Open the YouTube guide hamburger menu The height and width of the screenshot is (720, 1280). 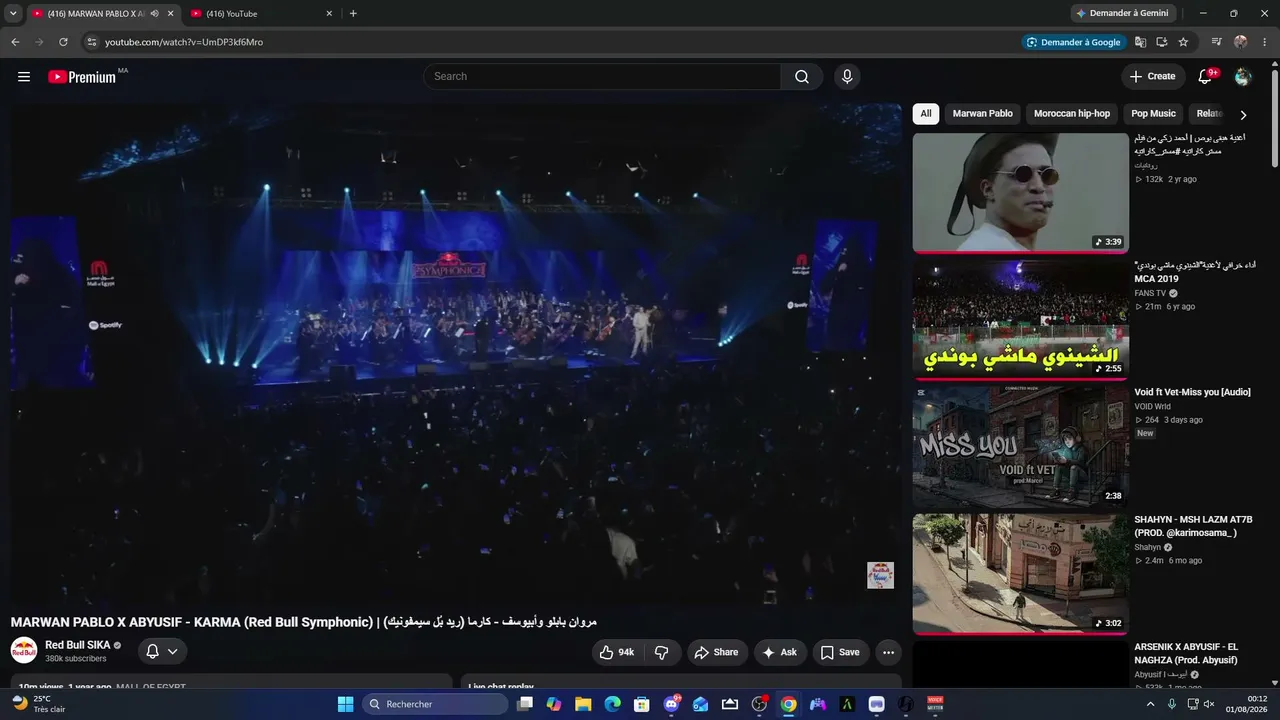24,77
